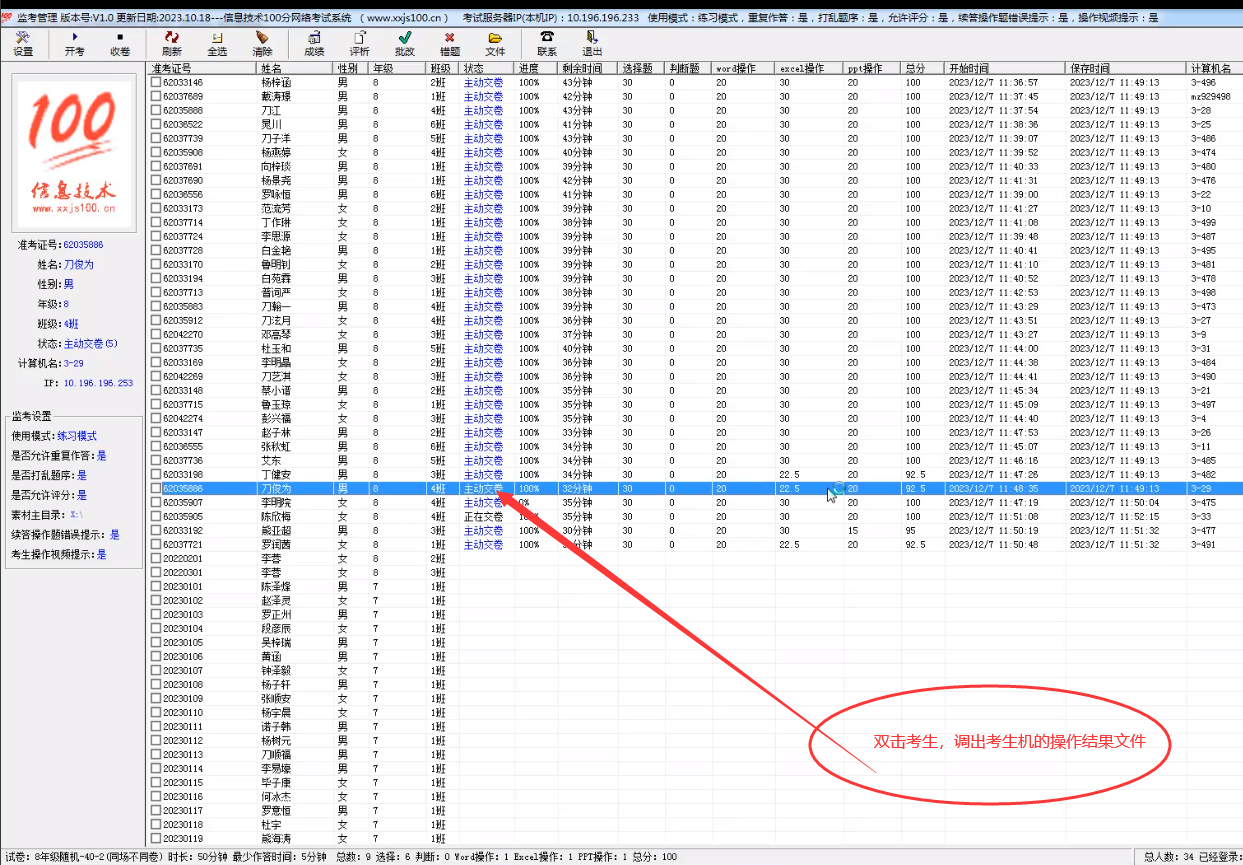
Task: Click ID 20230105 in the student list
Action: point(183,642)
